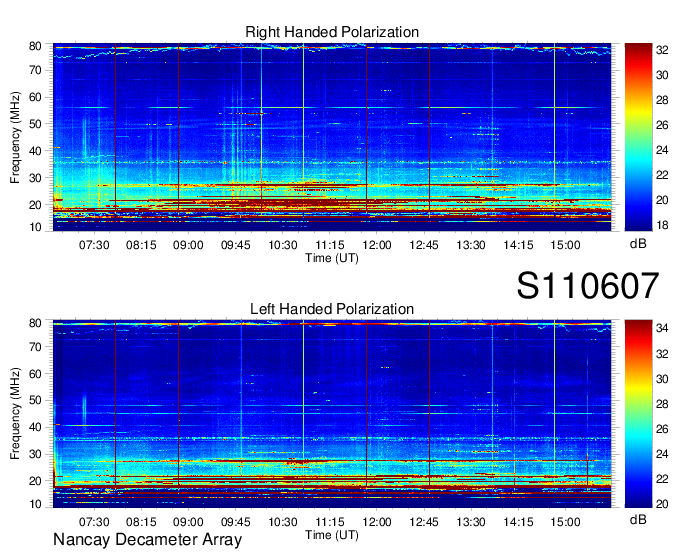Screen dimensions: 680x552
Task: Click the 09:45 tick under Left Handed plot
Action: [235, 522]
